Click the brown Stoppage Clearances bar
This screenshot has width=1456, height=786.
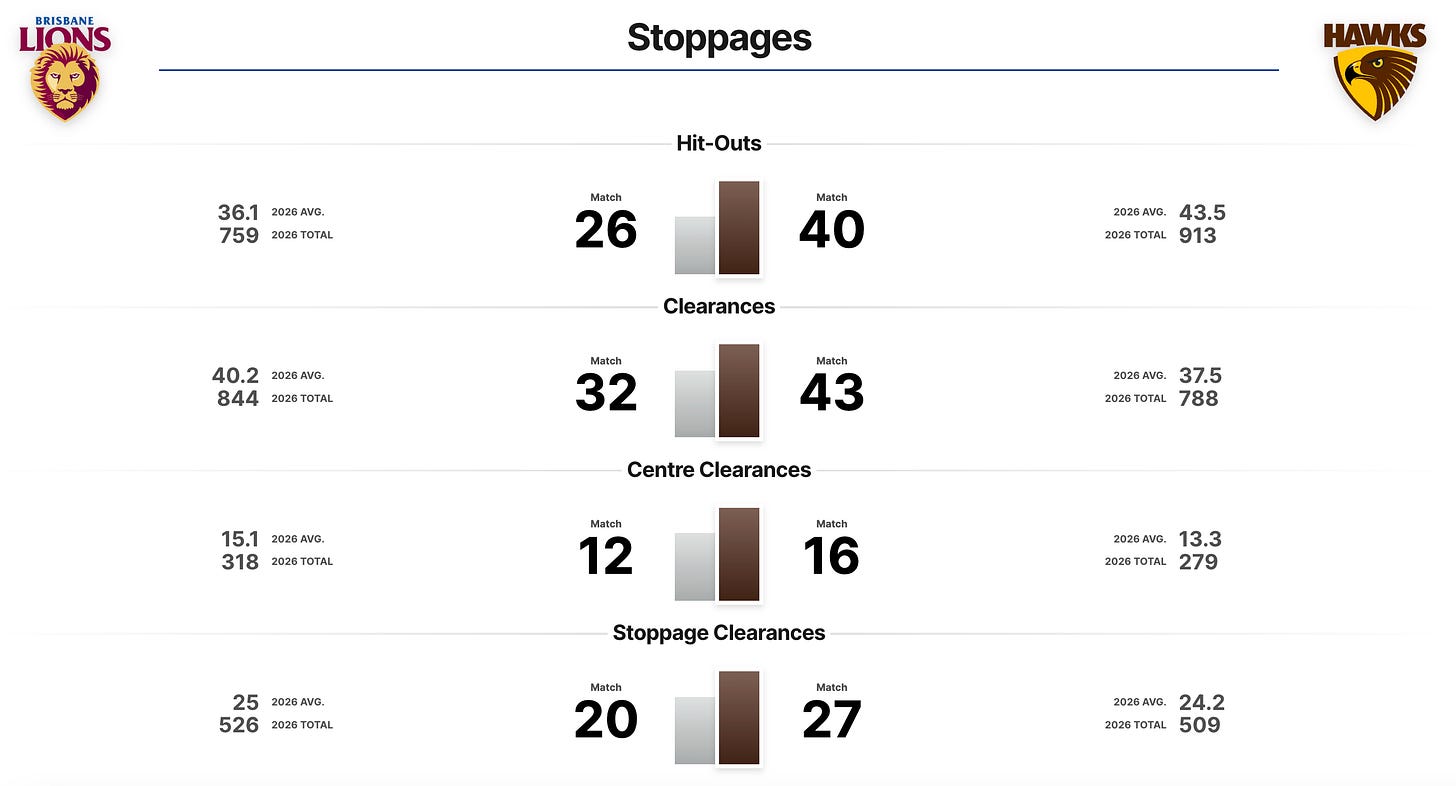pos(739,717)
